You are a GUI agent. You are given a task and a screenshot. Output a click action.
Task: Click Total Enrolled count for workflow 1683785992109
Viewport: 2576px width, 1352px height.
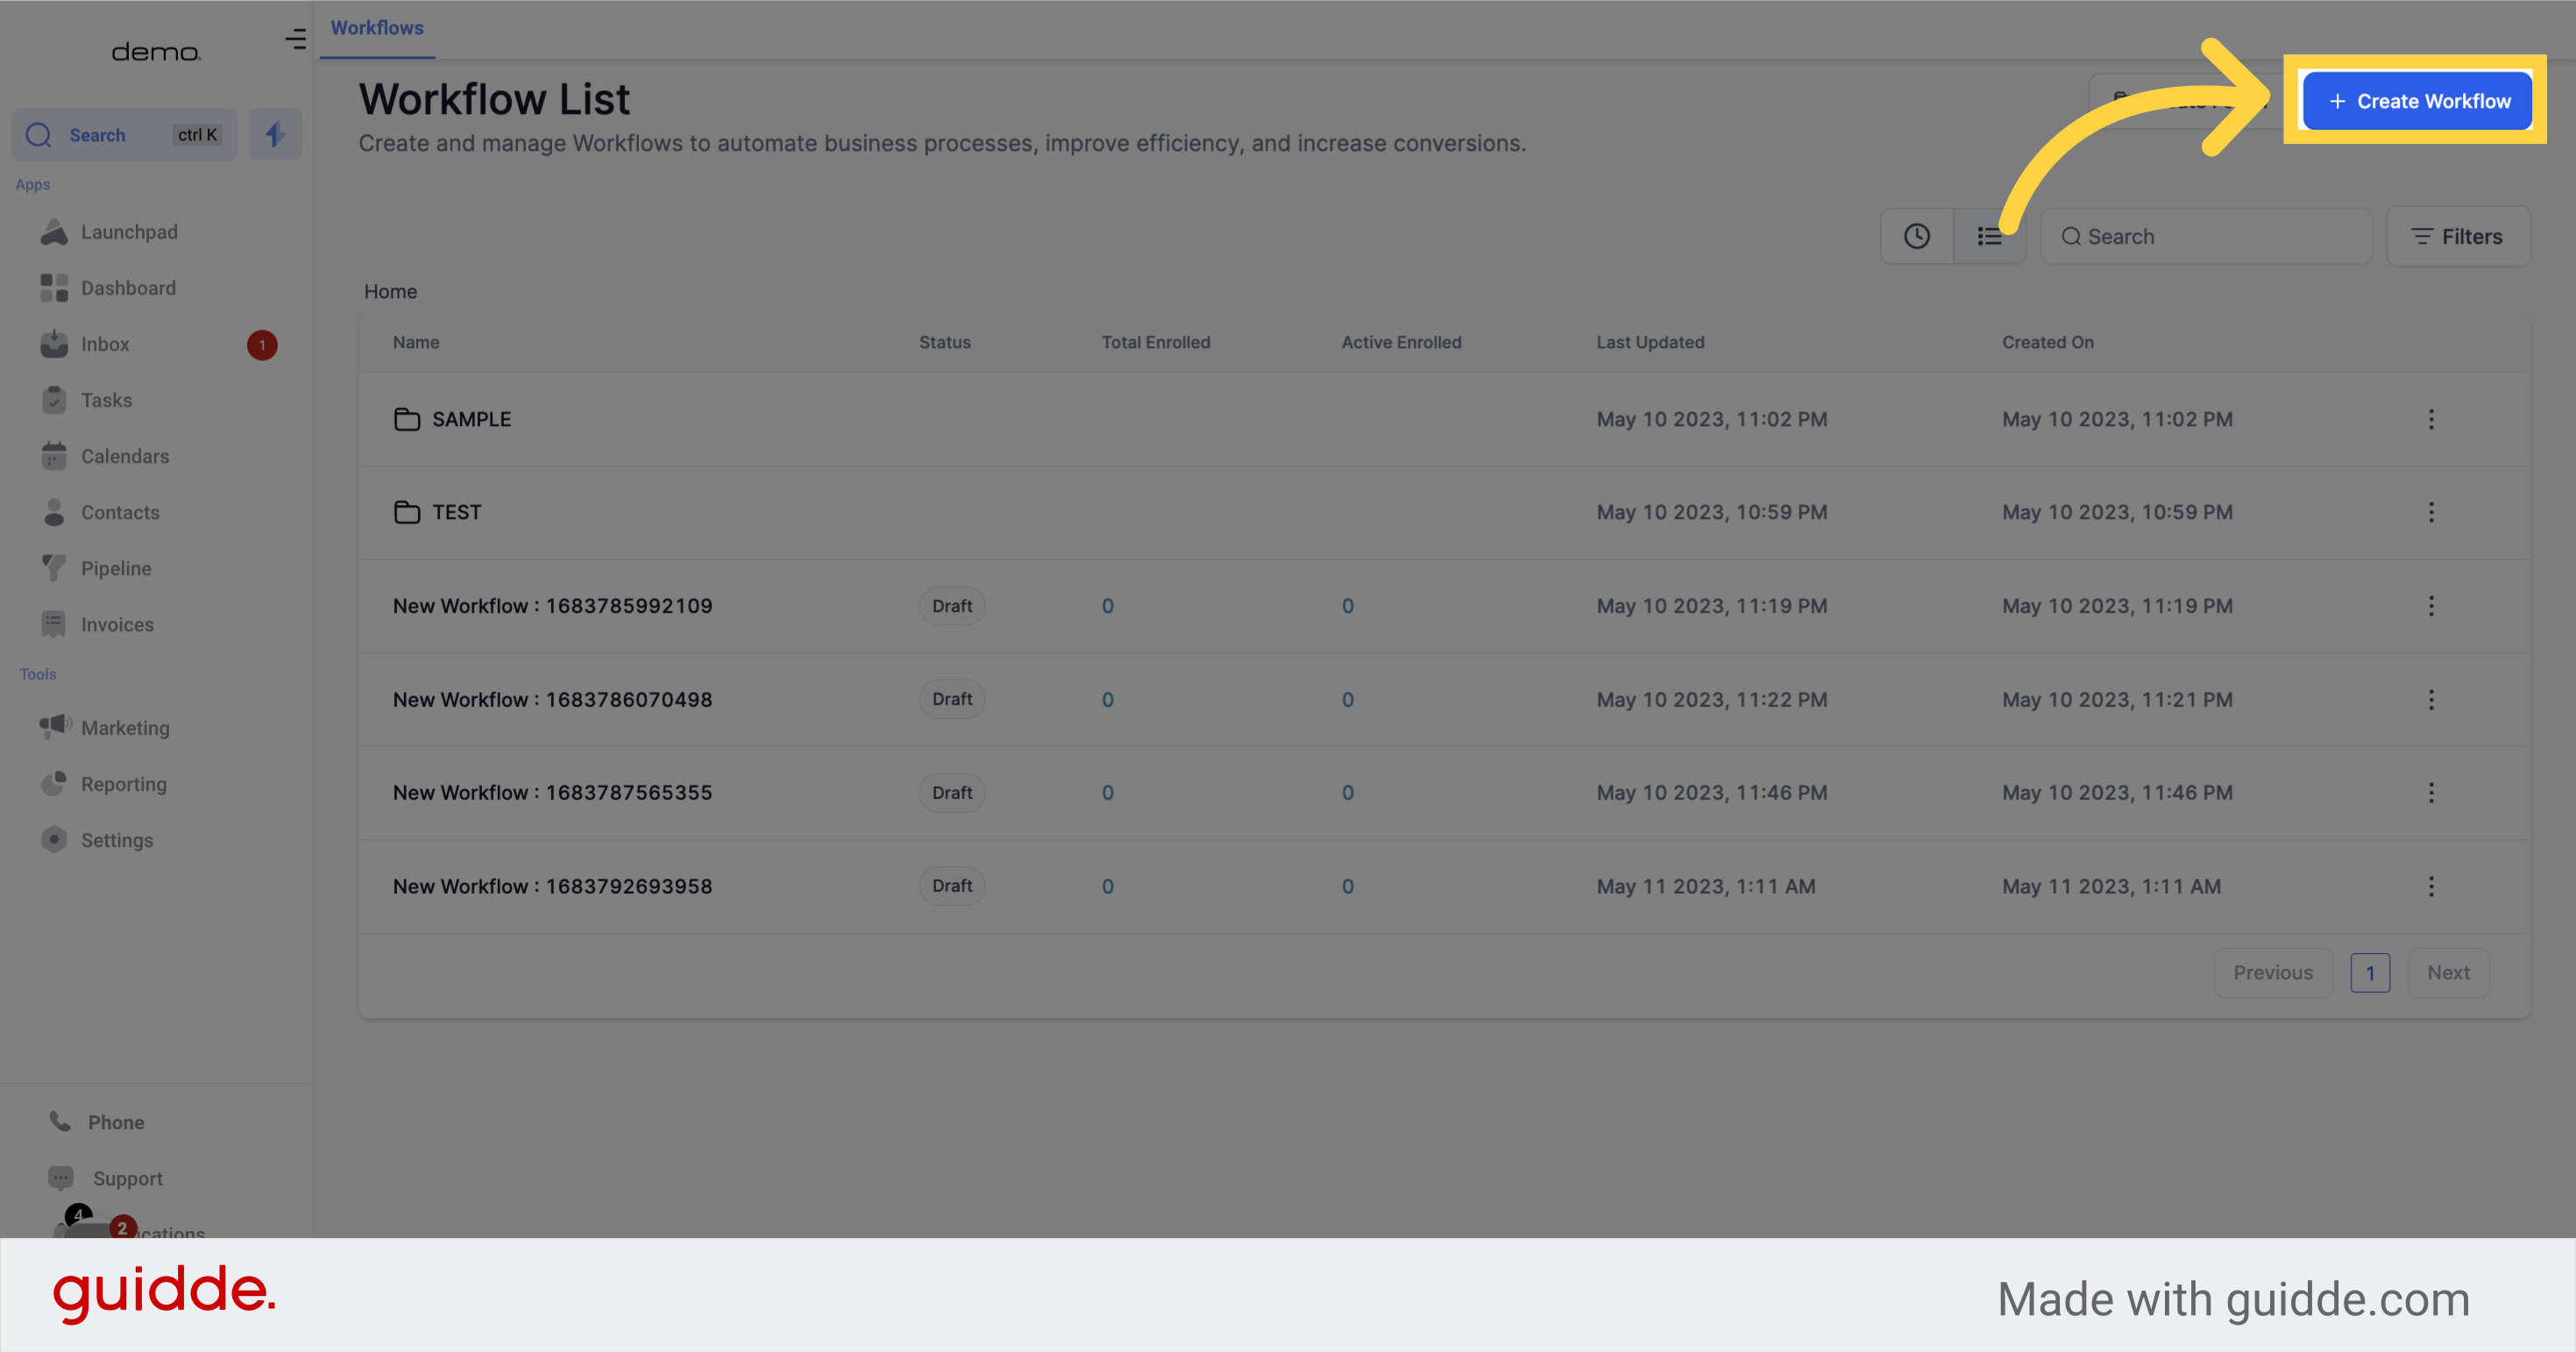click(x=1107, y=606)
